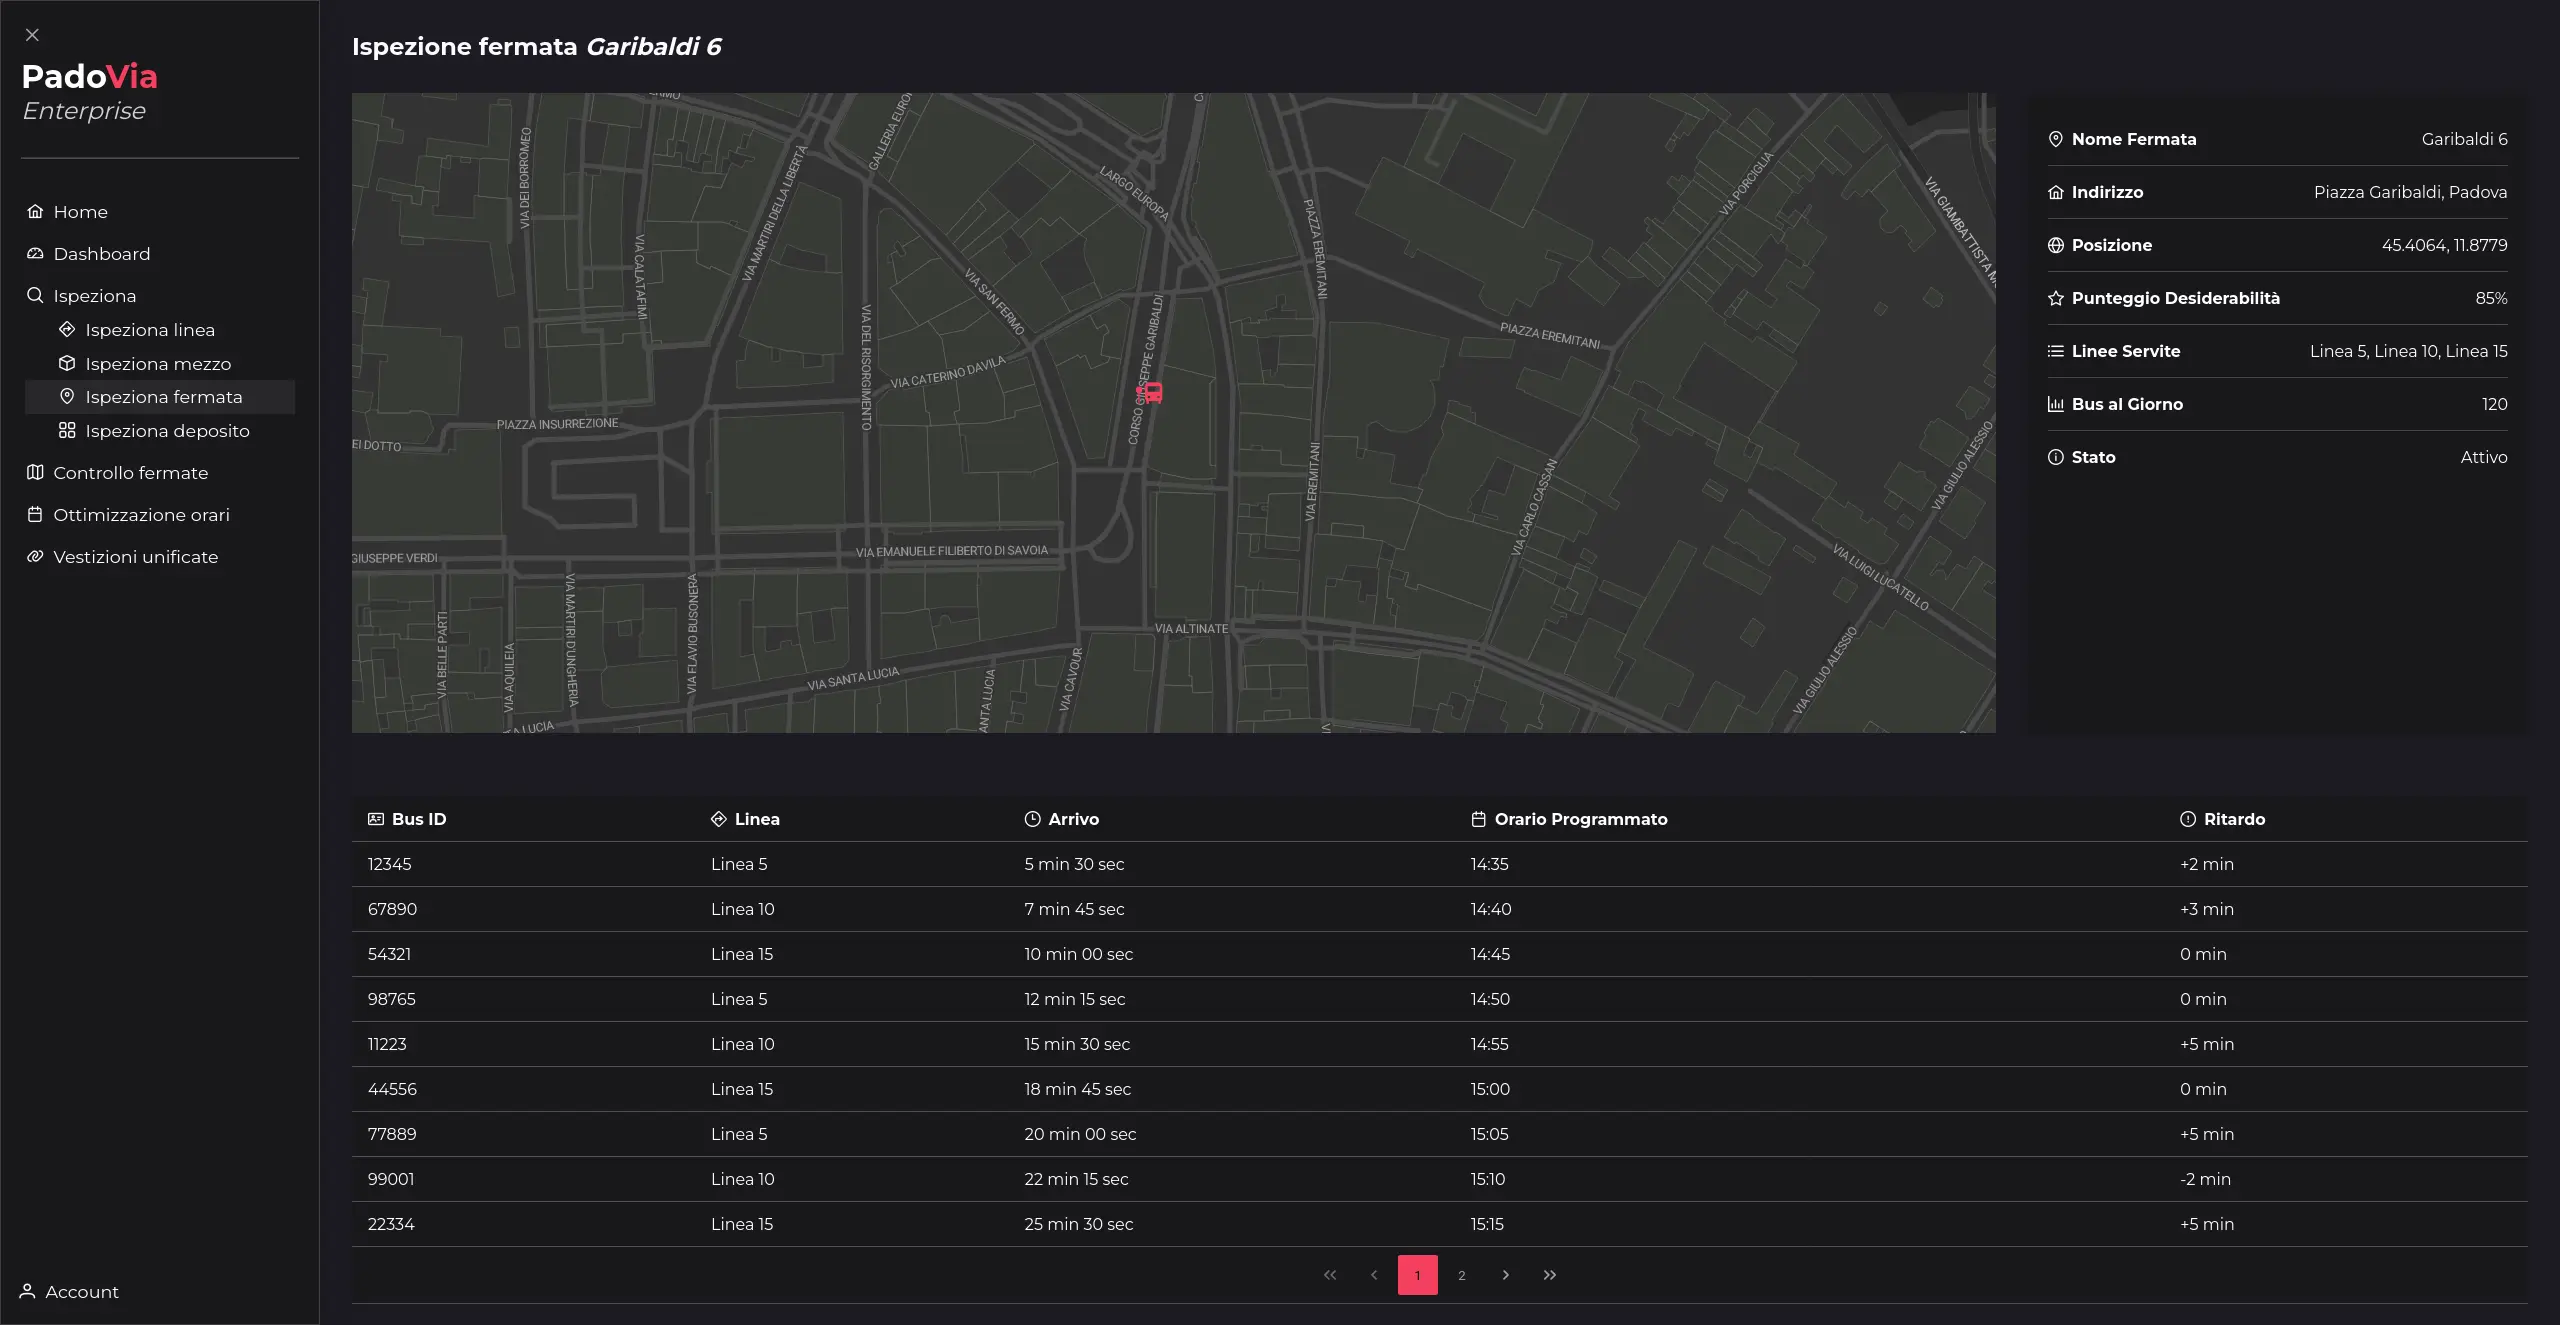Close the sidebar with the X icon
This screenshot has height=1325, width=2560.
point(32,35)
